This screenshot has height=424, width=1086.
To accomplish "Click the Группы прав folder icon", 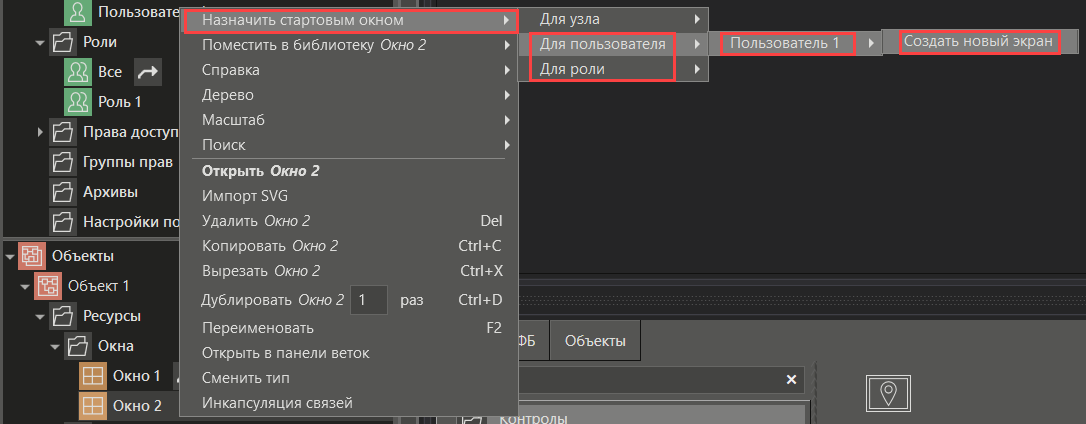I will point(63,162).
